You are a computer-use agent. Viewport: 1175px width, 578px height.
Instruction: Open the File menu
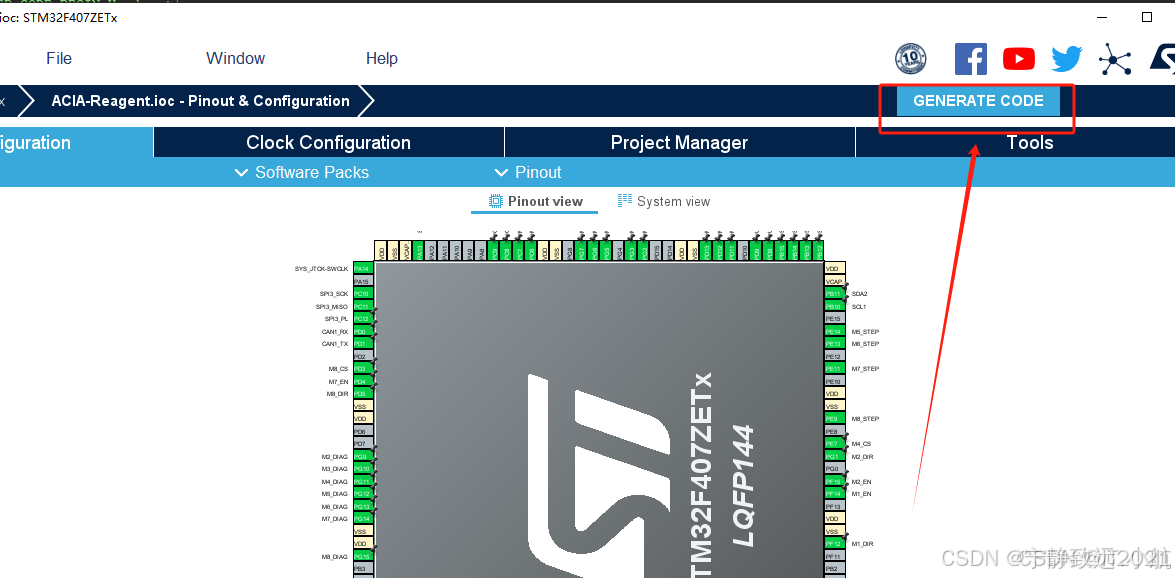(x=59, y=58)
